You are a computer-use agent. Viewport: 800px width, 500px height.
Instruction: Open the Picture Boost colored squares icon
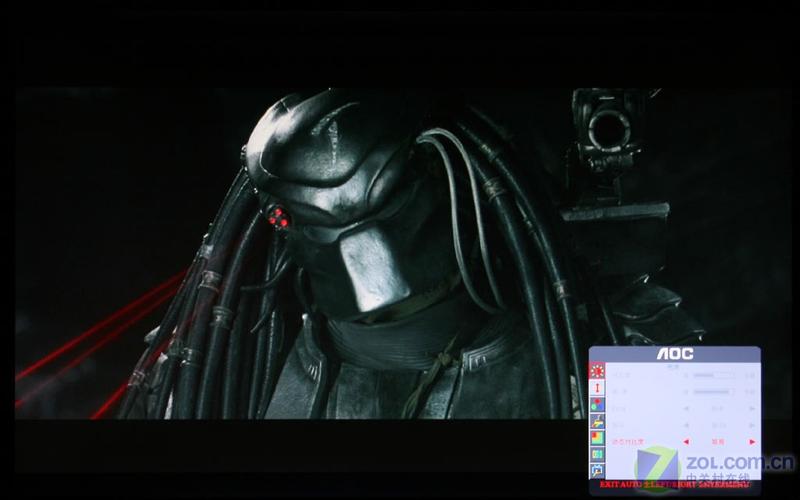click(597, 438)
